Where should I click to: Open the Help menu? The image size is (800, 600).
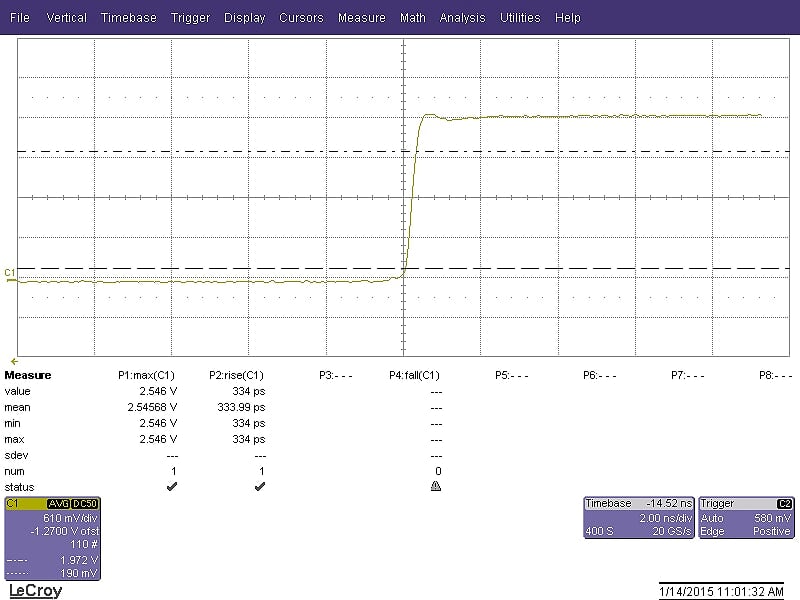pyautogui.click(x=567, y=18)
